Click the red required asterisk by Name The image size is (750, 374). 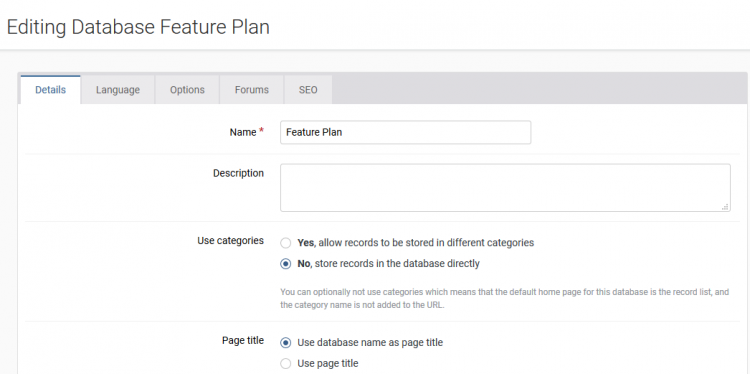261,131
